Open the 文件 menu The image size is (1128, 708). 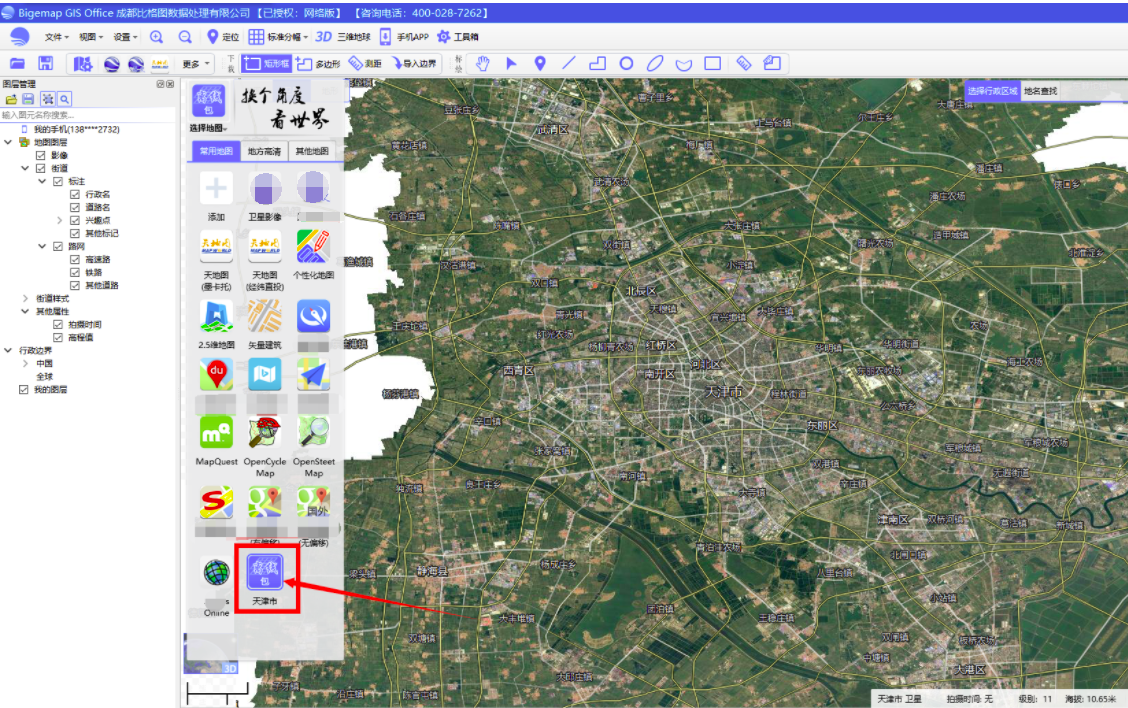[x=56, y=37]
